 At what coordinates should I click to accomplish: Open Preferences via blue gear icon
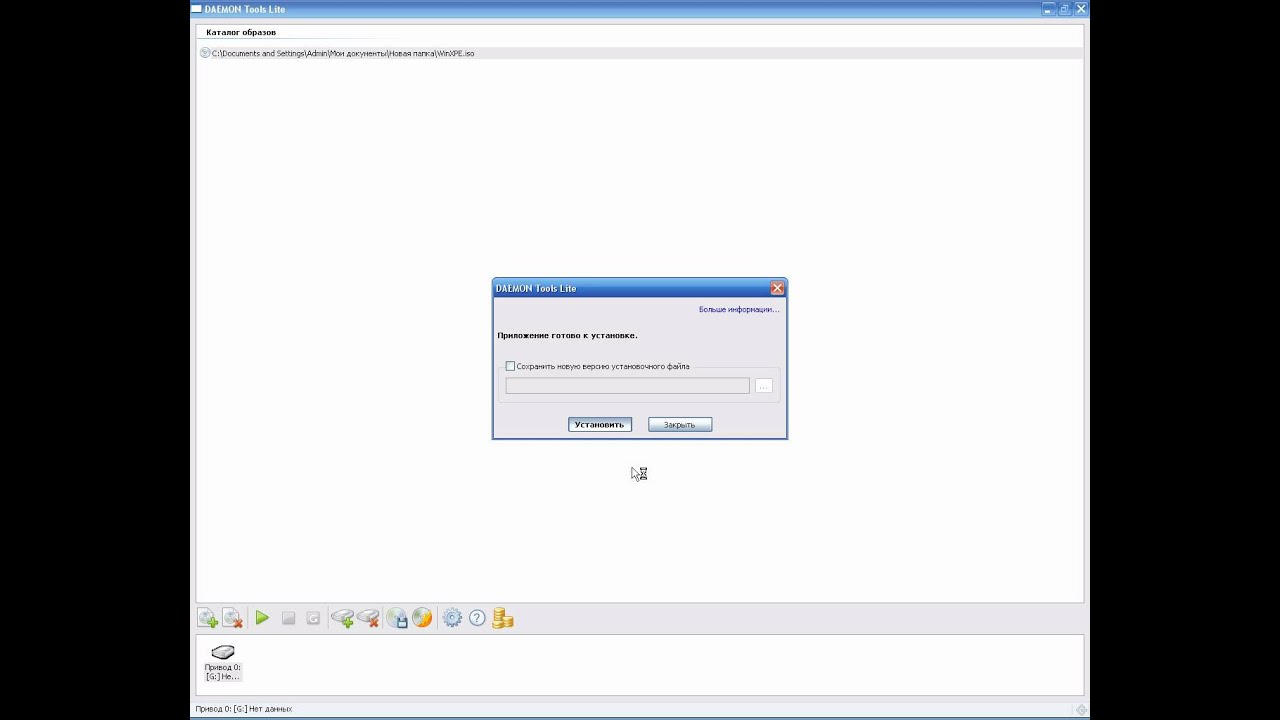452,618
